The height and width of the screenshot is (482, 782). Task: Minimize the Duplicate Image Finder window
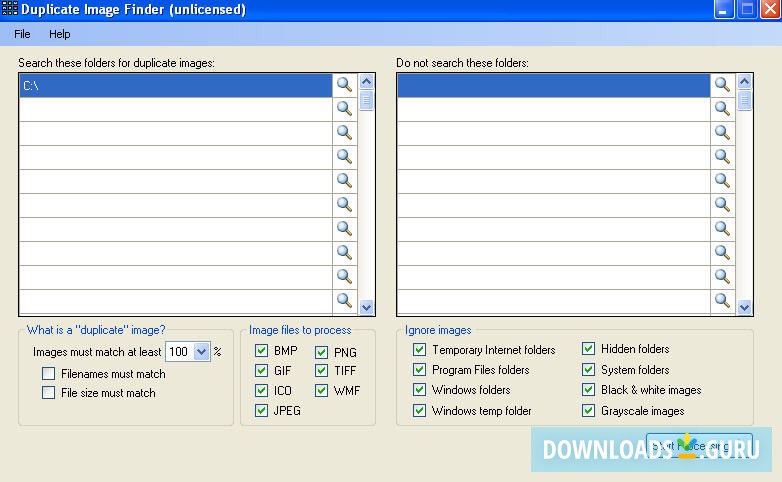(723, 9)
